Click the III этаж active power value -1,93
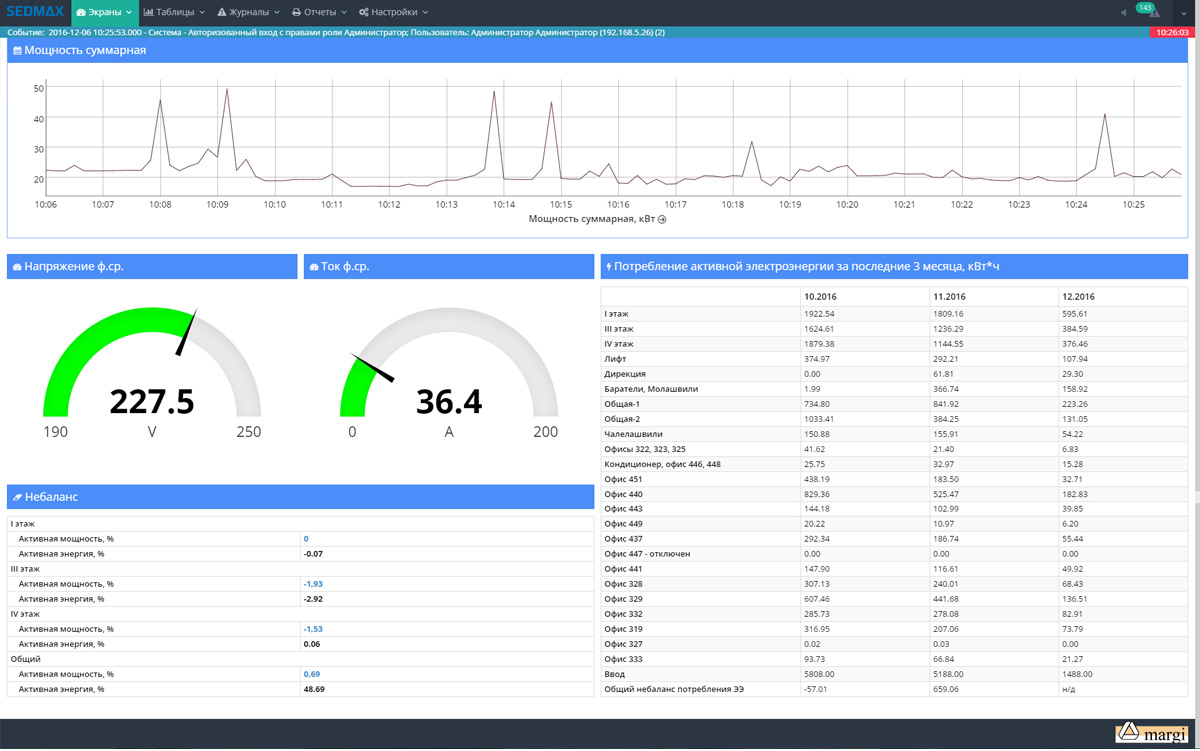Viewport: 1200px width, 751px height. coord(313,584)
